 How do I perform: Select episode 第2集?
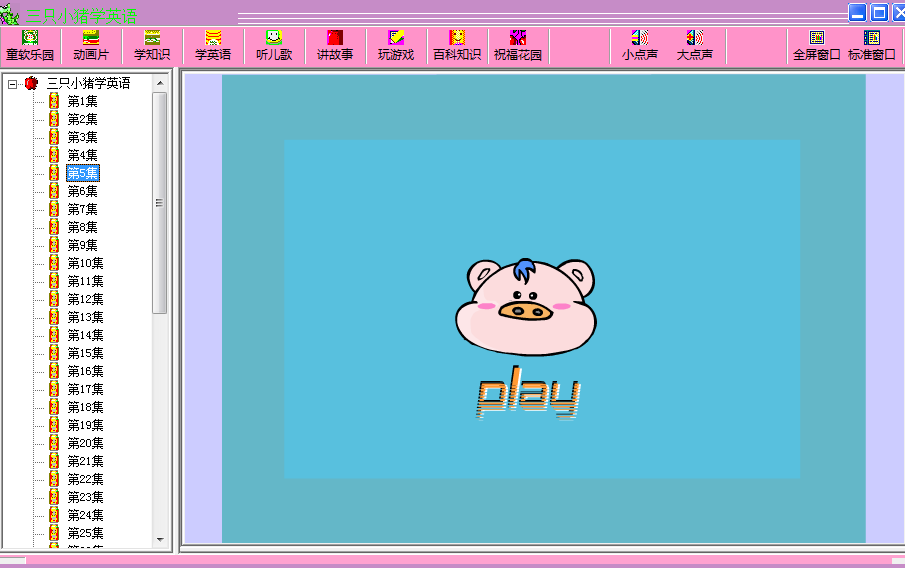point(83,119)
